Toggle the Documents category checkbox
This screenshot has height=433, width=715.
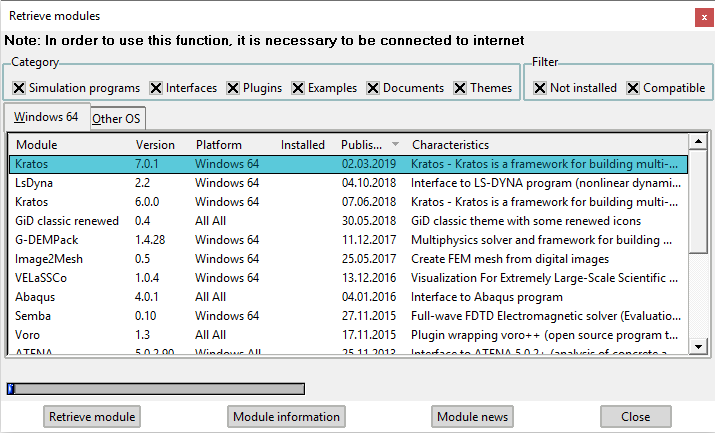[373, 88]
